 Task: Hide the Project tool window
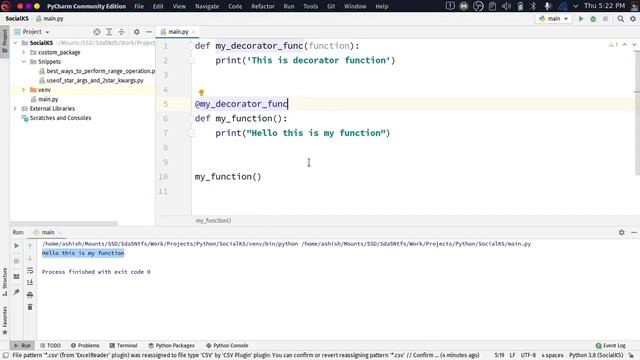click(149, 32)
